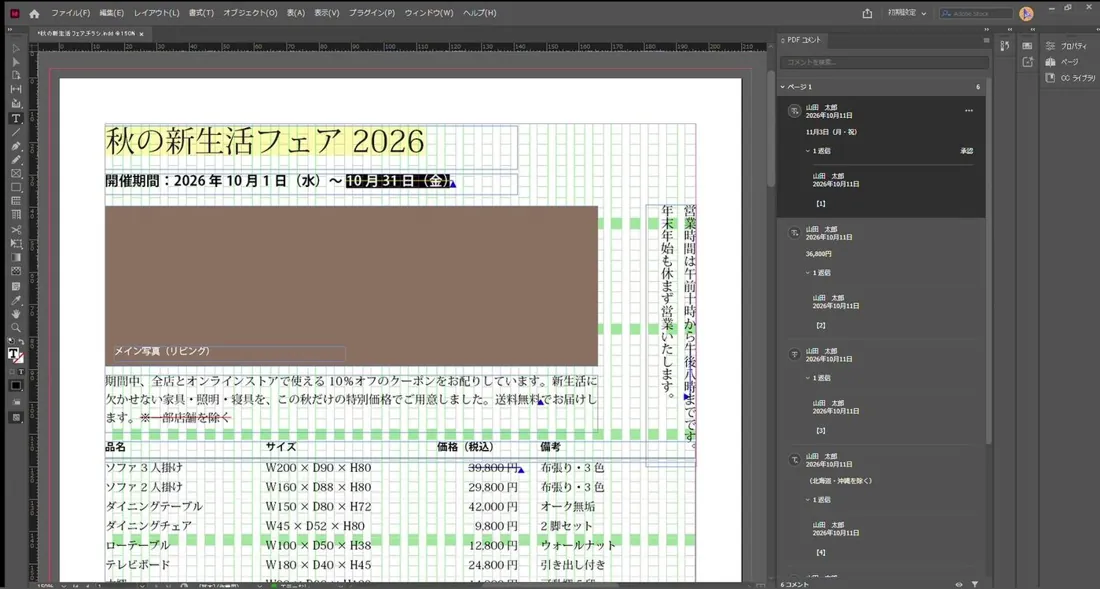Click the filter comments funnel icon
1100x589 pixels.
pyautogui.click(x=975, y=584)
